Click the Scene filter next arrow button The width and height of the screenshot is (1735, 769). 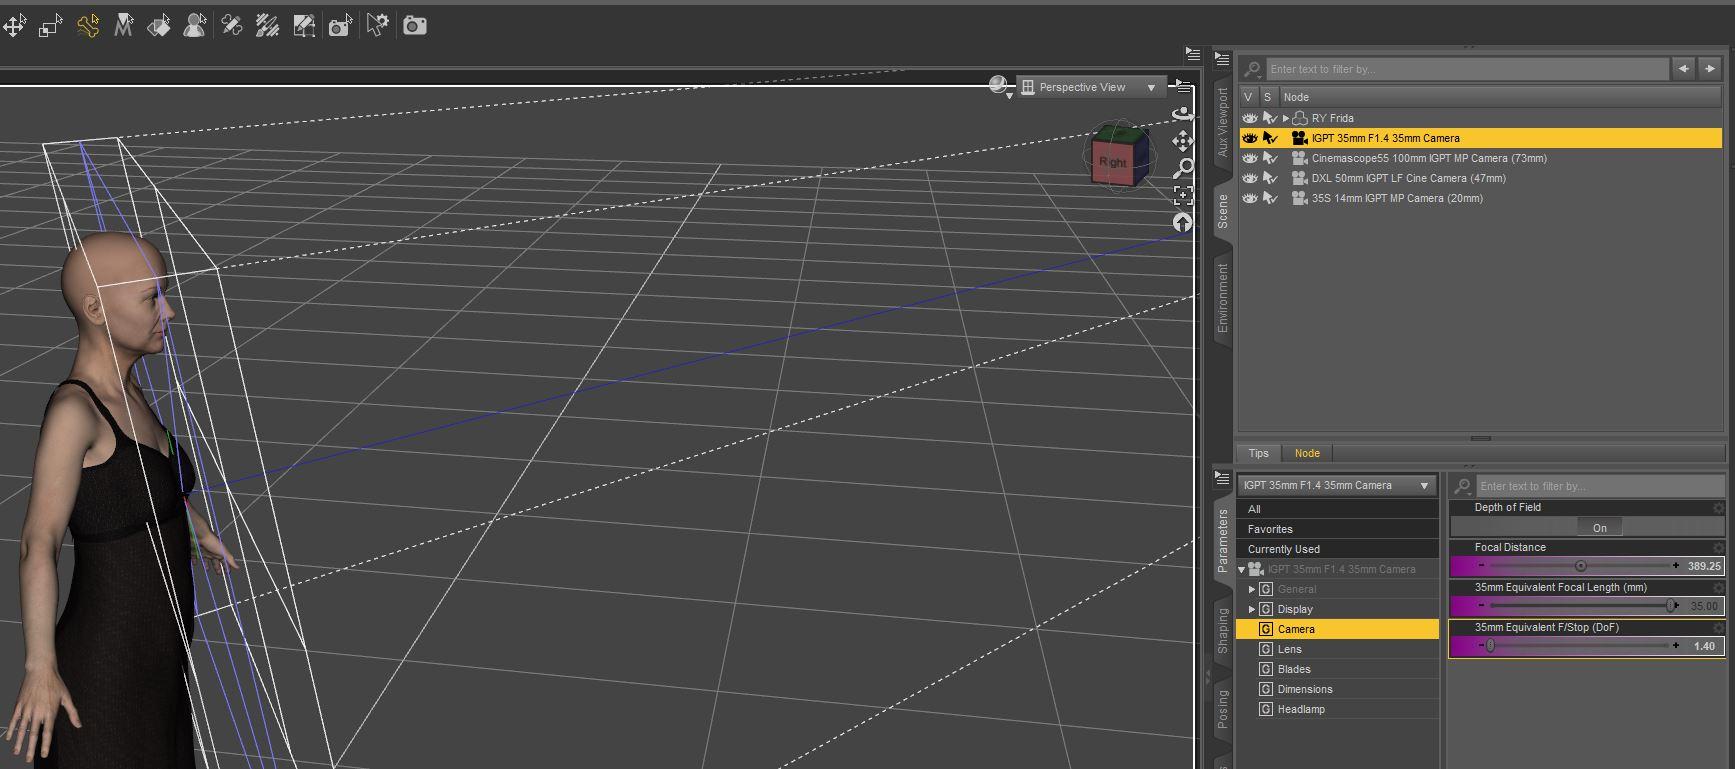click(x=1710, y=69)
